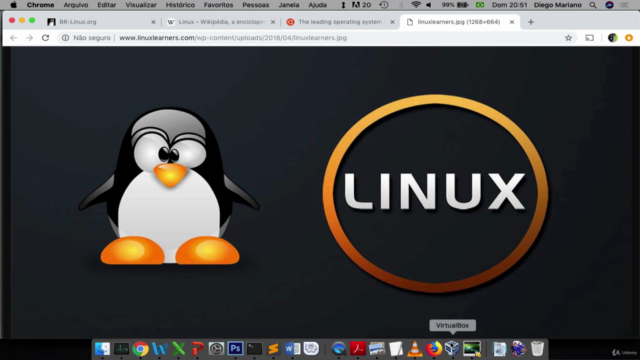The width and height of the screenshot is (640, 360).
Task: Launch the red P presentation Dock icon
Action: 197,349
